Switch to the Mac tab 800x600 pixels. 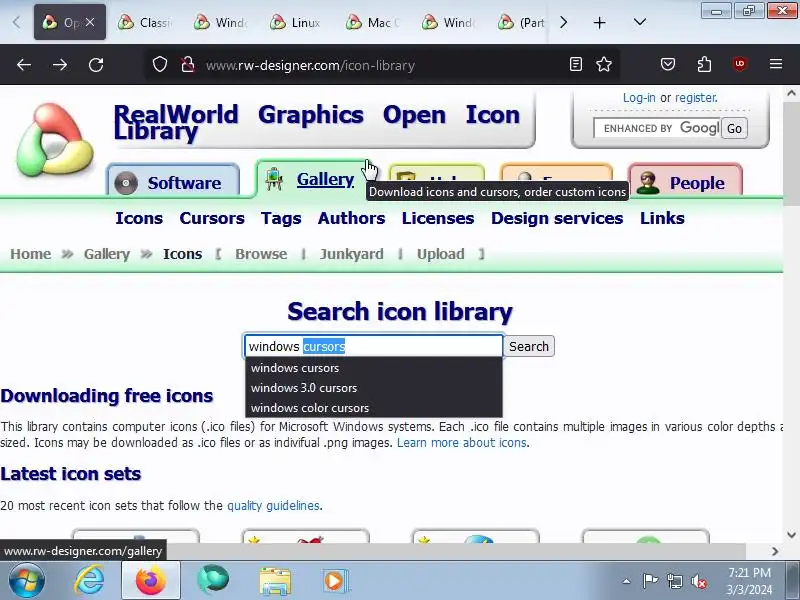click(373, 22)
